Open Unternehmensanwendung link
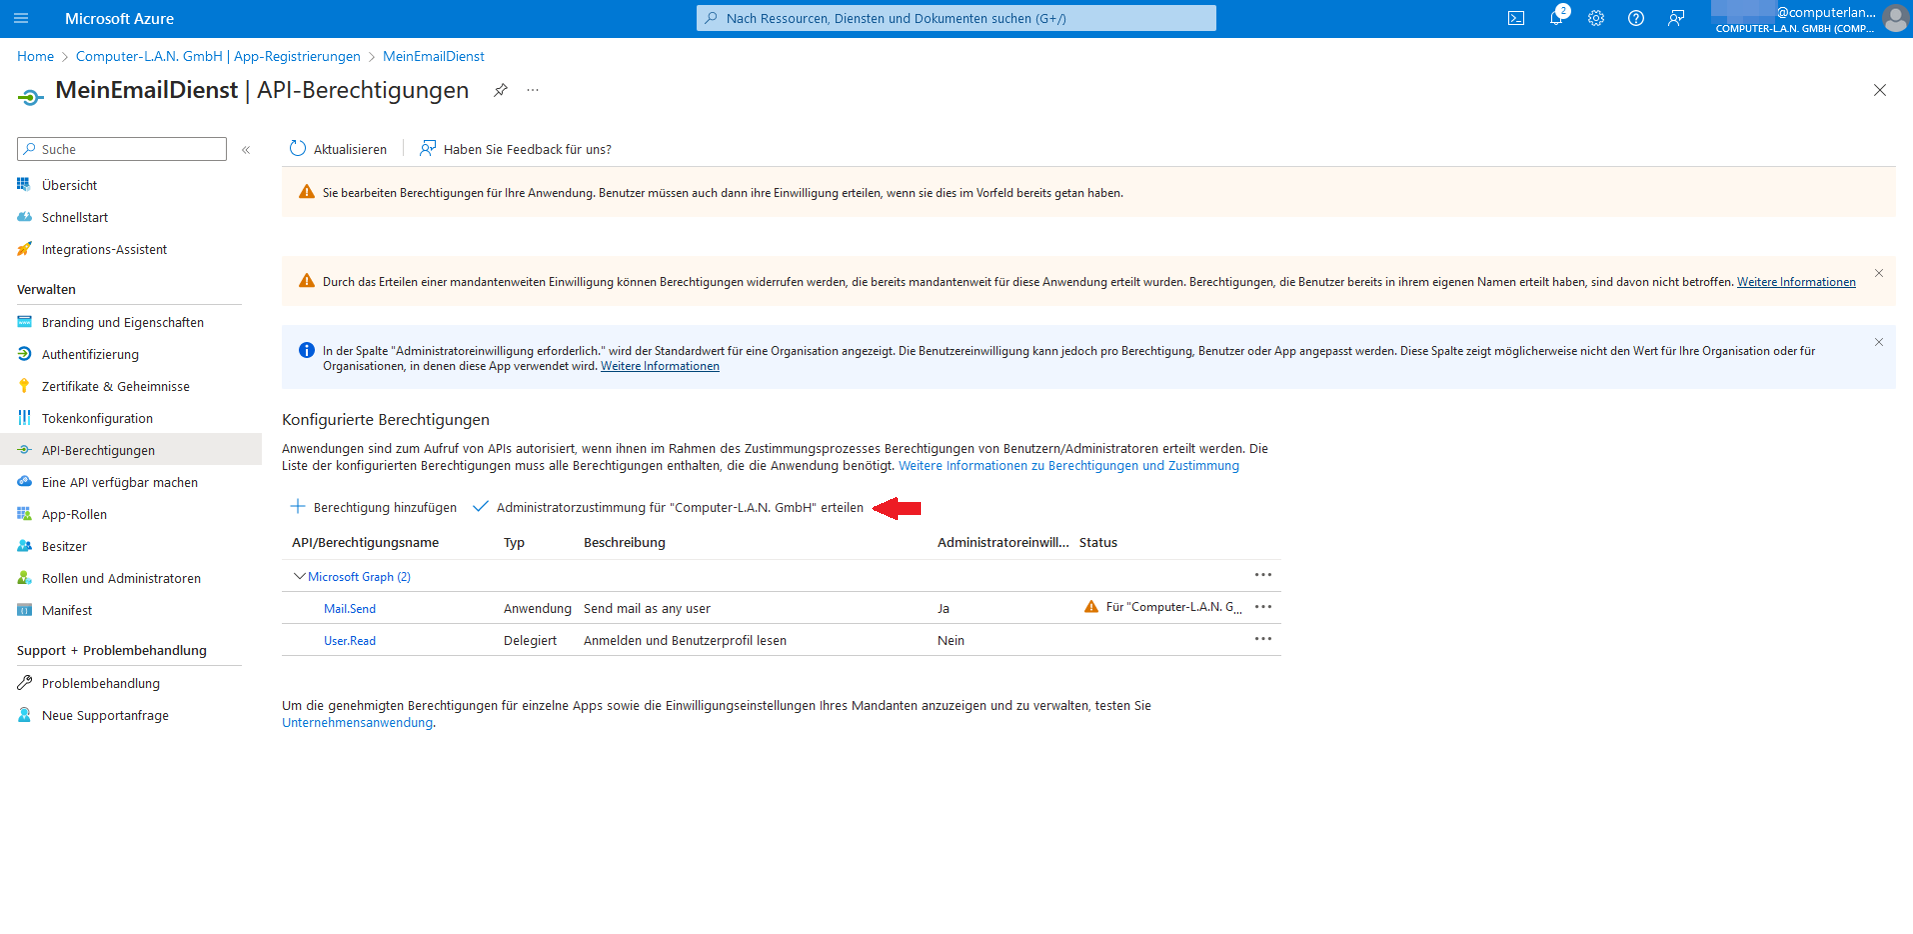Screen dimensions: 1913x934 357,723
